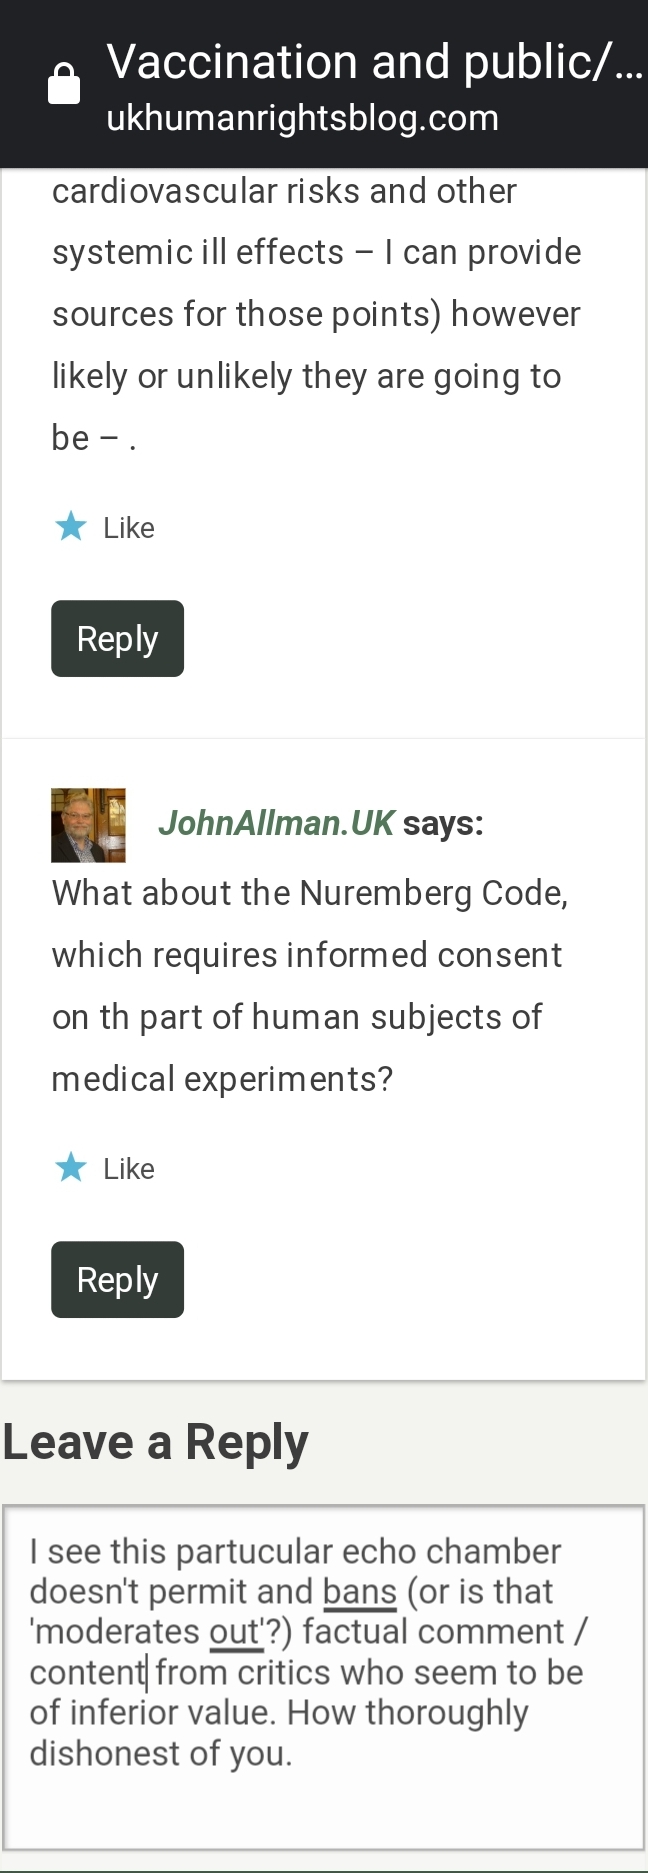This screenshot has height=1873, width=648.
Task: Tap the underlined word 'out' in draft
Action: coord(235,1632)
